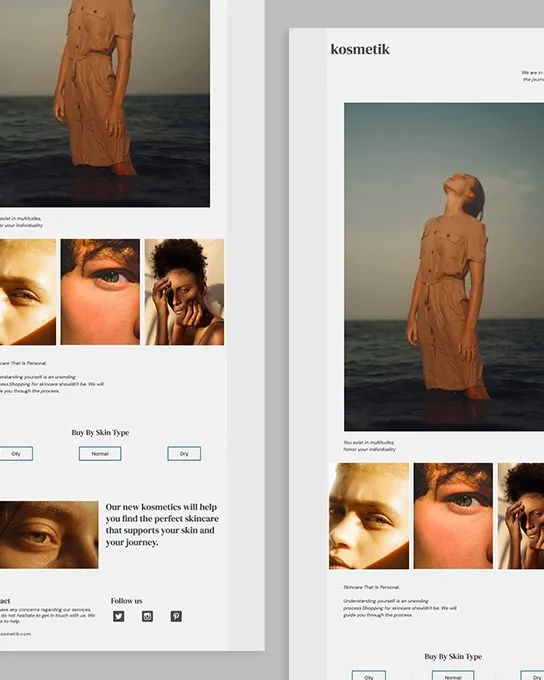This screenshot has width=544, height=680.
Task: Select the Follow us heading
Action: [x=126, y=601]
